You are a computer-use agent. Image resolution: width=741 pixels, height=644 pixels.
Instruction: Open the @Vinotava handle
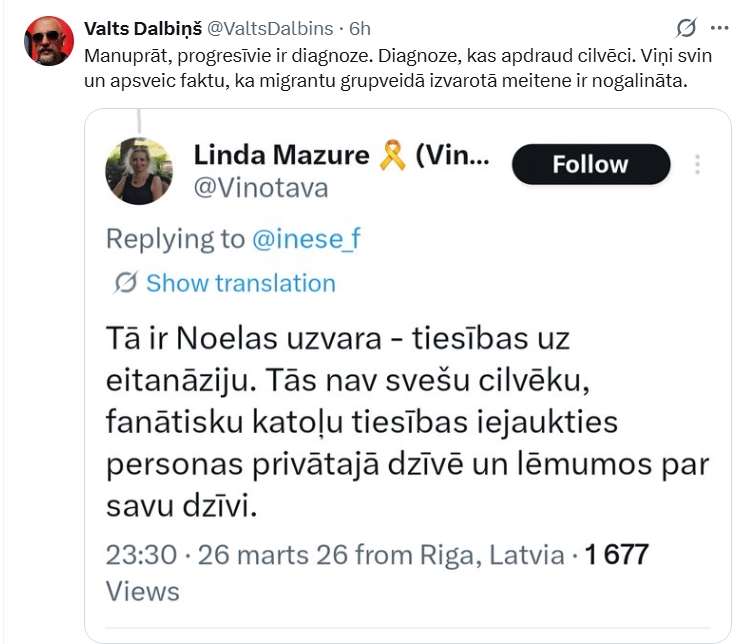pos(260,188)
